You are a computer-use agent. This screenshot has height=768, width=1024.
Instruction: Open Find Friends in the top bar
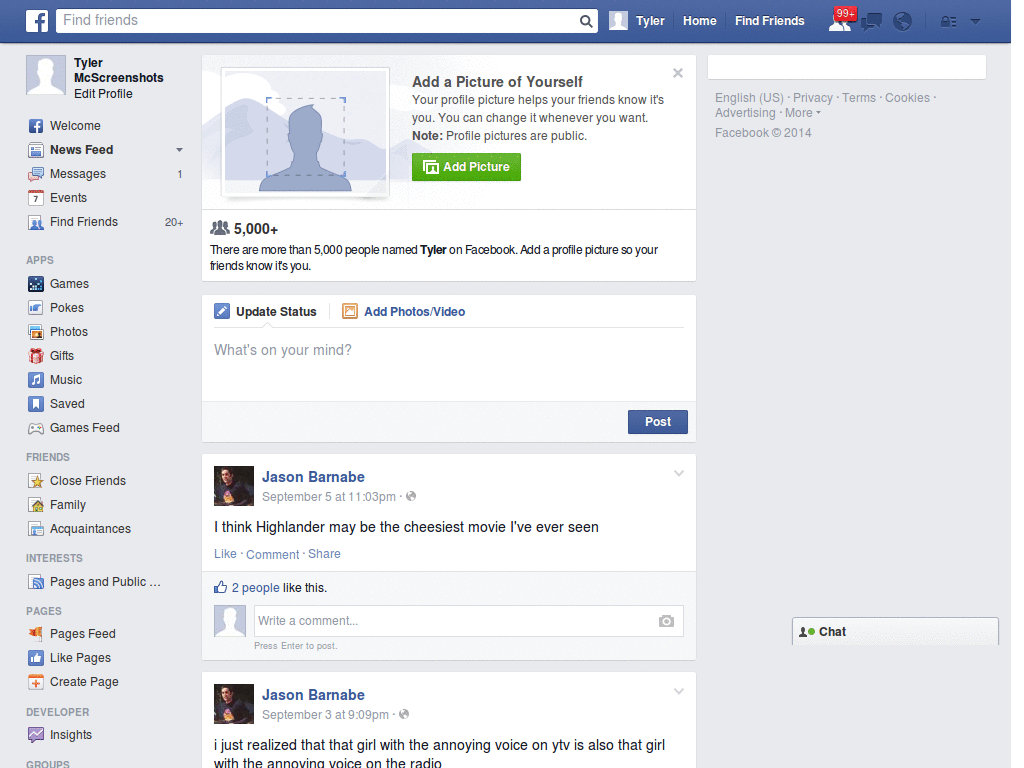(769, 21)
